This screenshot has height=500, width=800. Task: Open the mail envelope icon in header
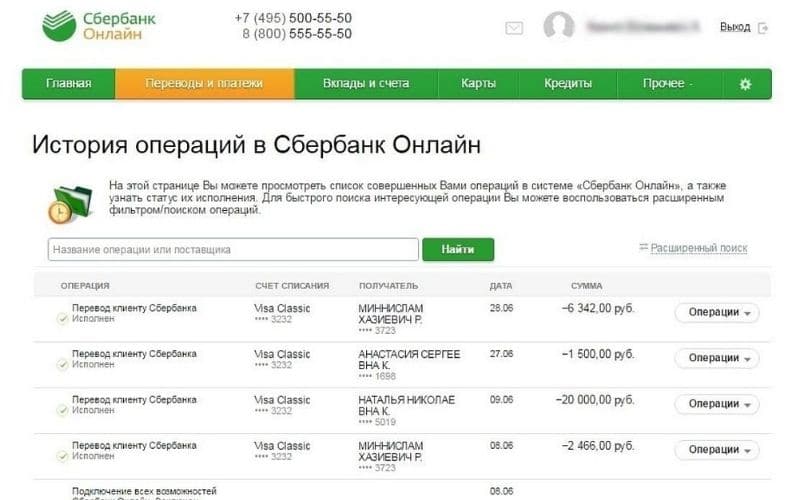click(x=514, y=28)
